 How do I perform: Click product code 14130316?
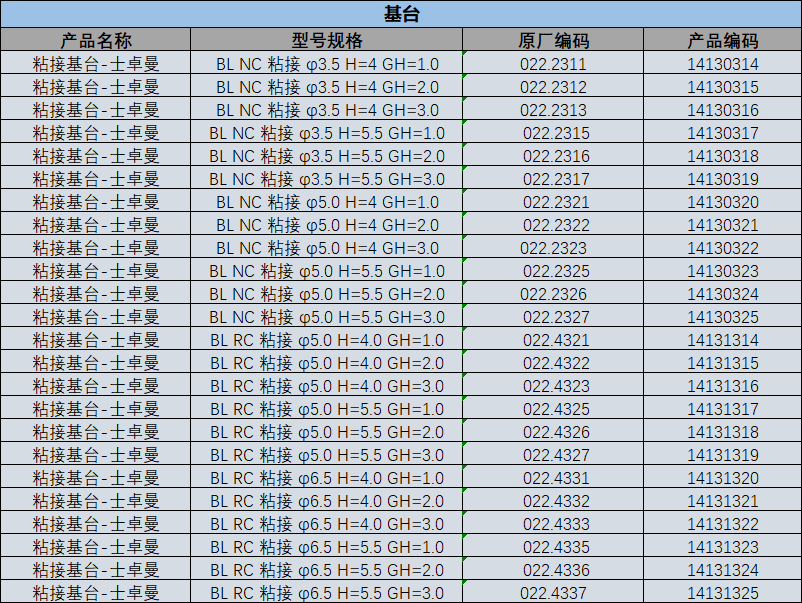click(x=722, y=110)
